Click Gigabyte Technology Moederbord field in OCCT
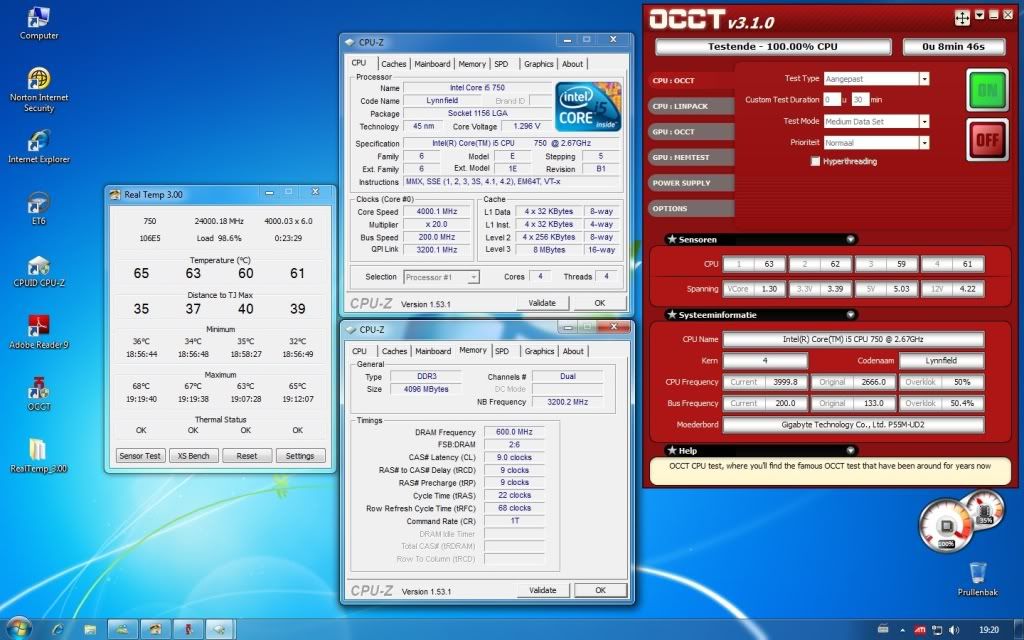The height and width of the screenshot is (640, 1024). point(853,424)
